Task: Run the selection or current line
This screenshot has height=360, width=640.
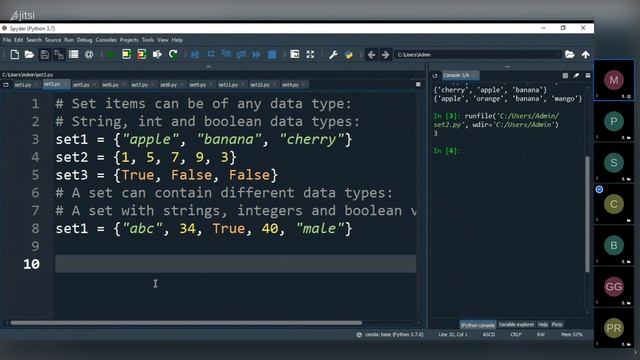Action: click(x=157, y=54)
